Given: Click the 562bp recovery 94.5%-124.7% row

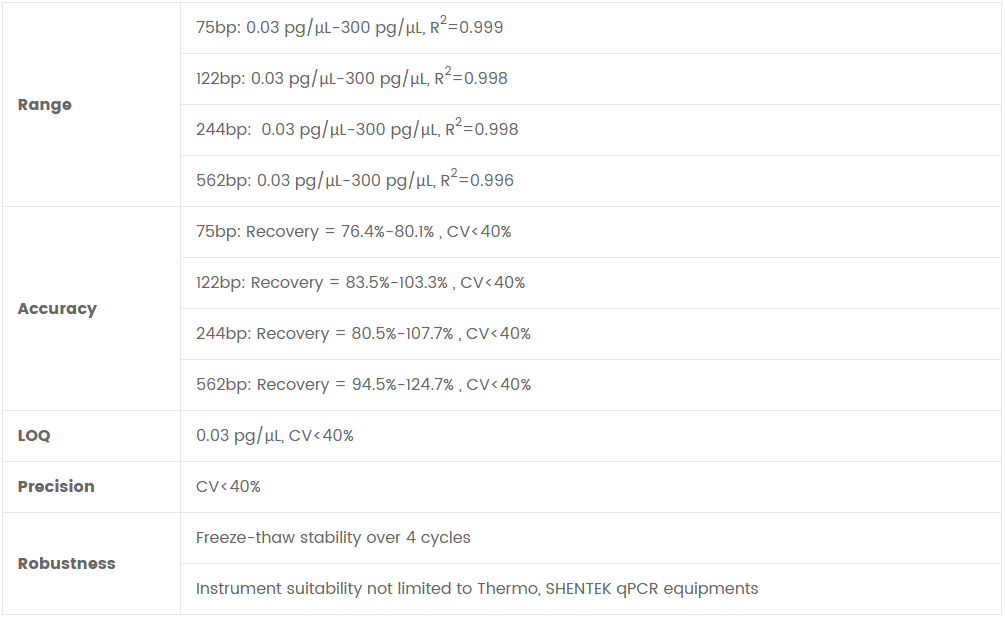Looking at the screenshot, I should (363, 385).
